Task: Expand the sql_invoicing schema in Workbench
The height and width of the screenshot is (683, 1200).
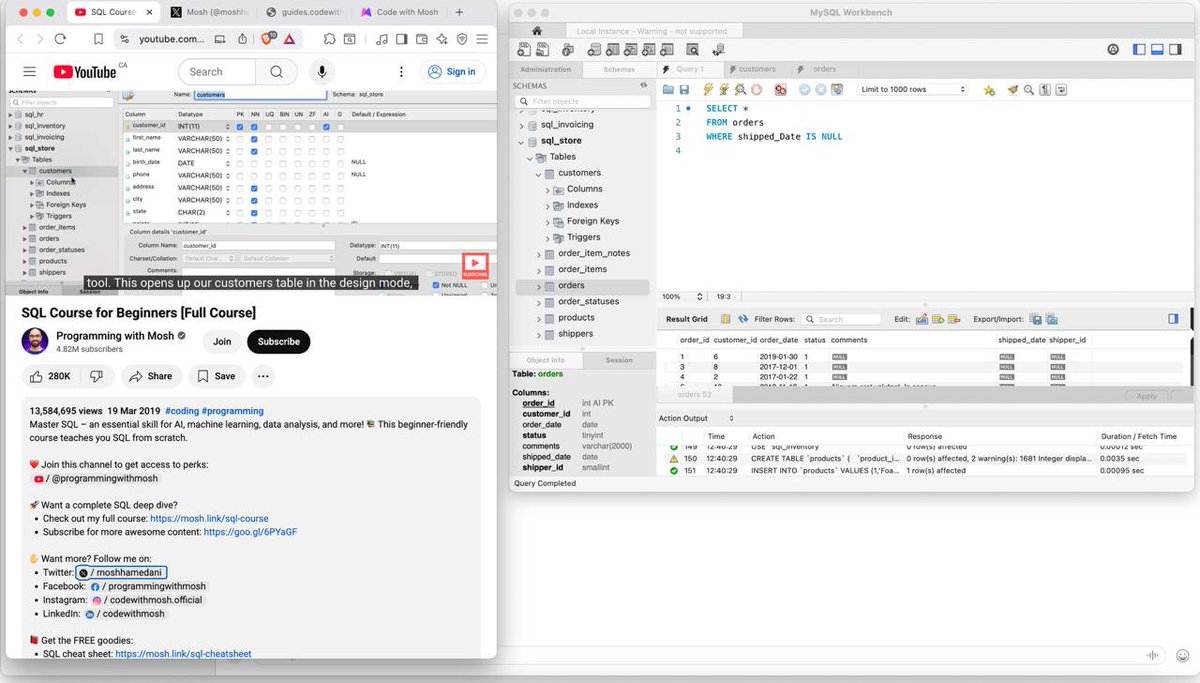Action: pyautogui.click(x=522, y=125)
